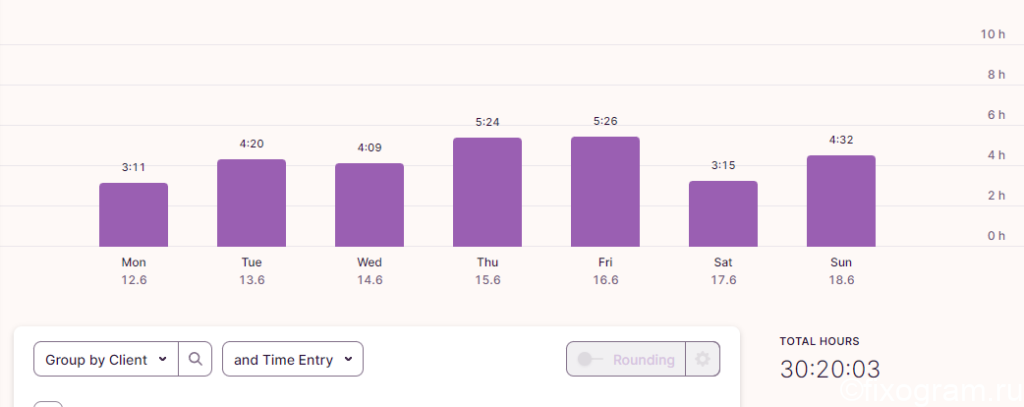Click the Total Hours 30:20:03 value
Image resolution: width=1024 pixels, height=407 pixels.
click(x=830, y=370)
